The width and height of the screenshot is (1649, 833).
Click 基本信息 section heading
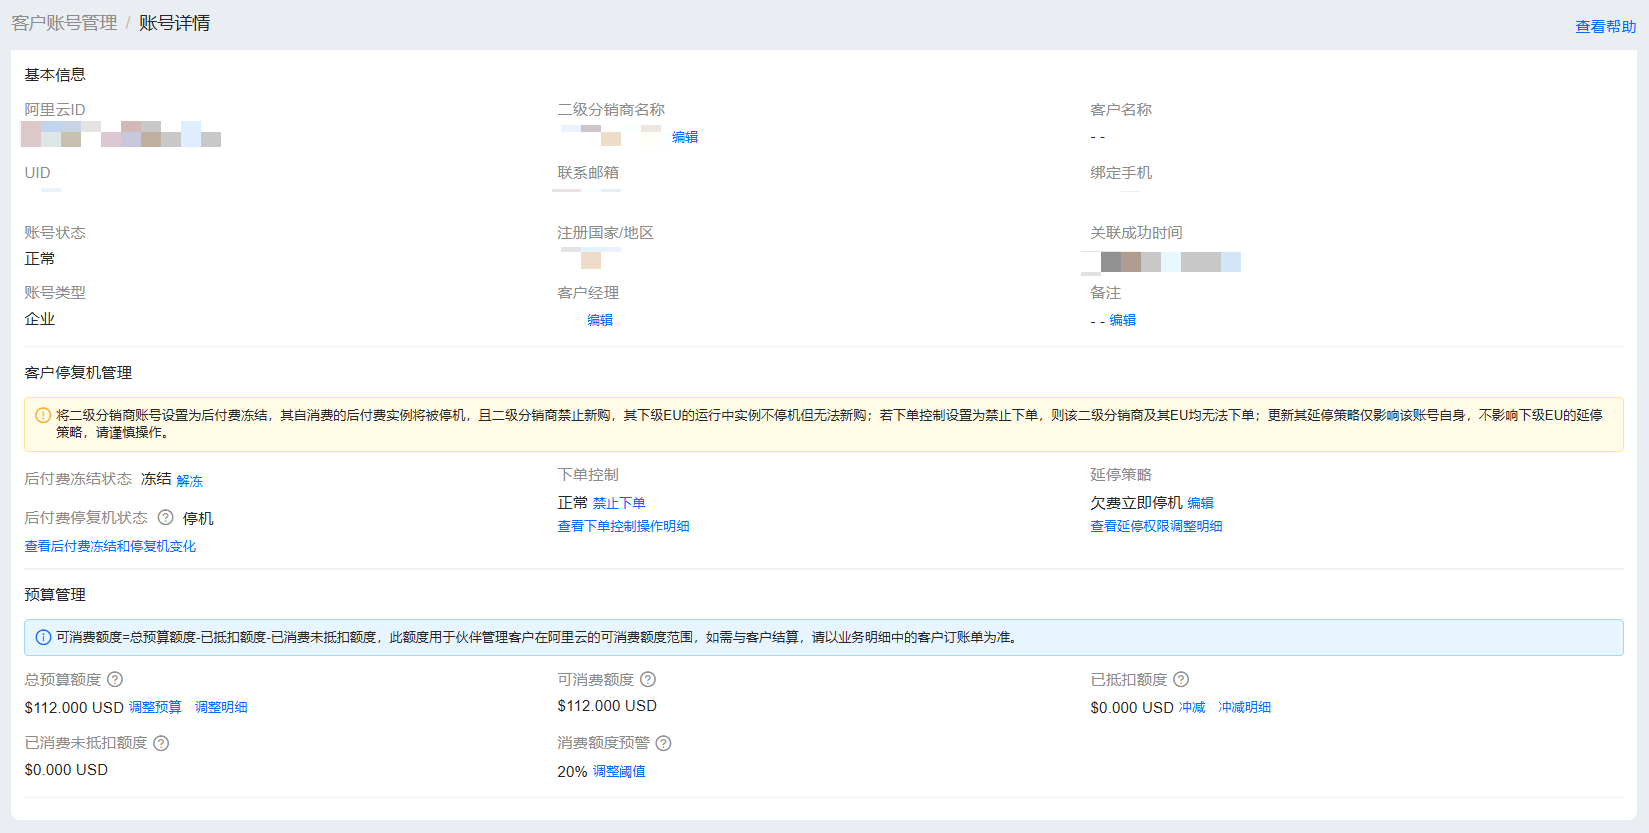[55, 75]
